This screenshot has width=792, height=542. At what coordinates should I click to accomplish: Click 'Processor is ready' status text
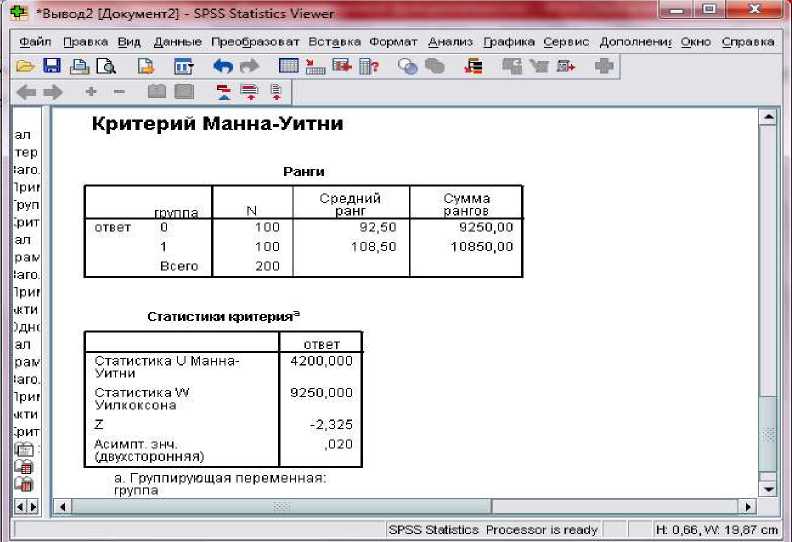[x=541, y=530]
